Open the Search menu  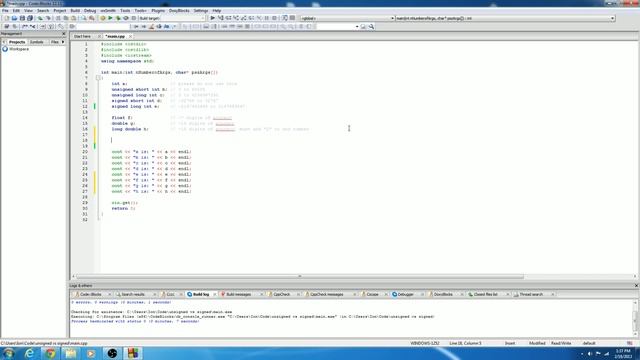[43, 11]
